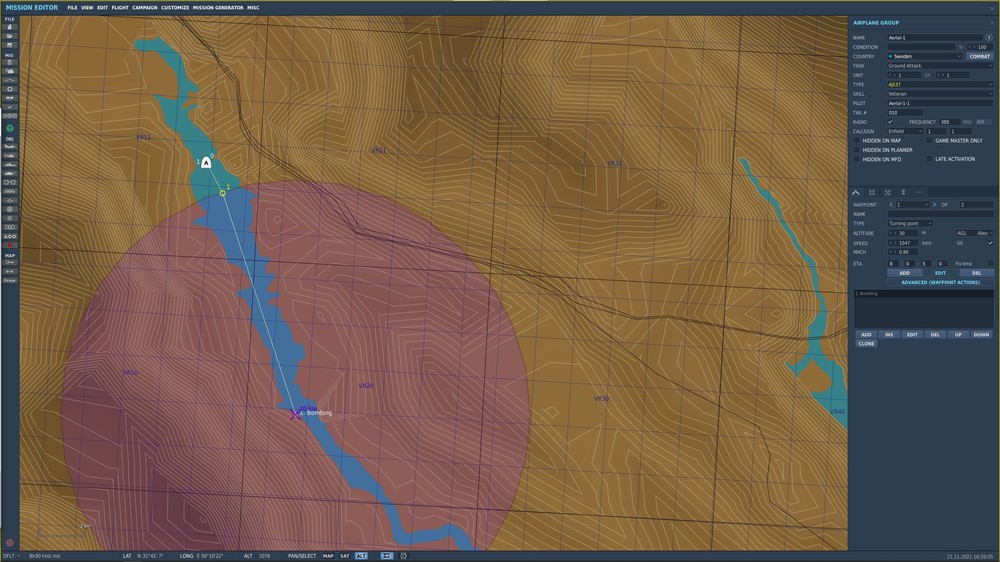
Task: Click the save mission disk icon
Action: [10, 45]
